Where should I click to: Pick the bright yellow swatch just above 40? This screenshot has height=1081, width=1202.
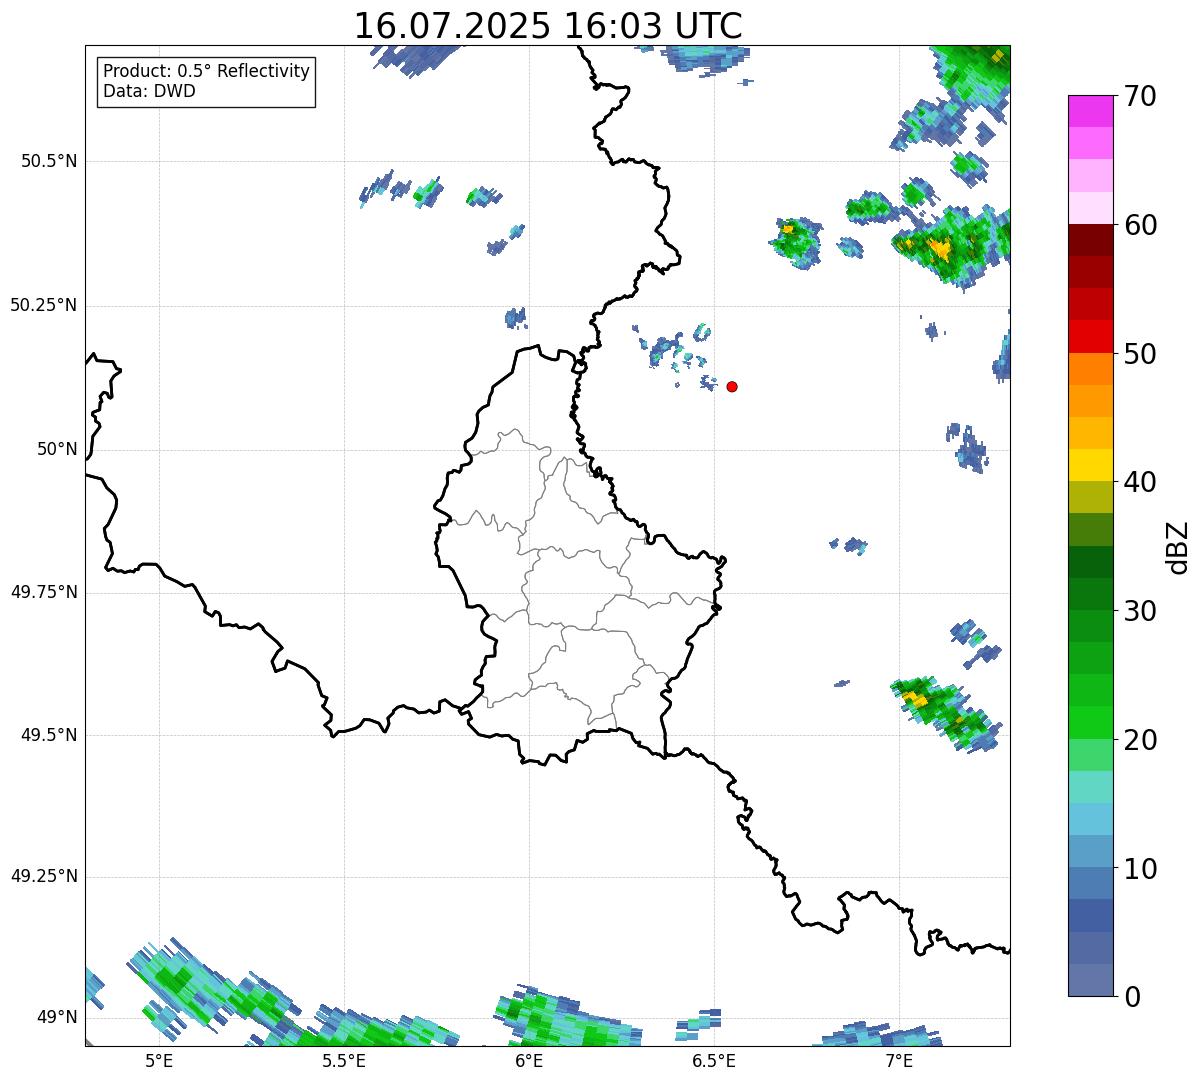point(1090,465)
